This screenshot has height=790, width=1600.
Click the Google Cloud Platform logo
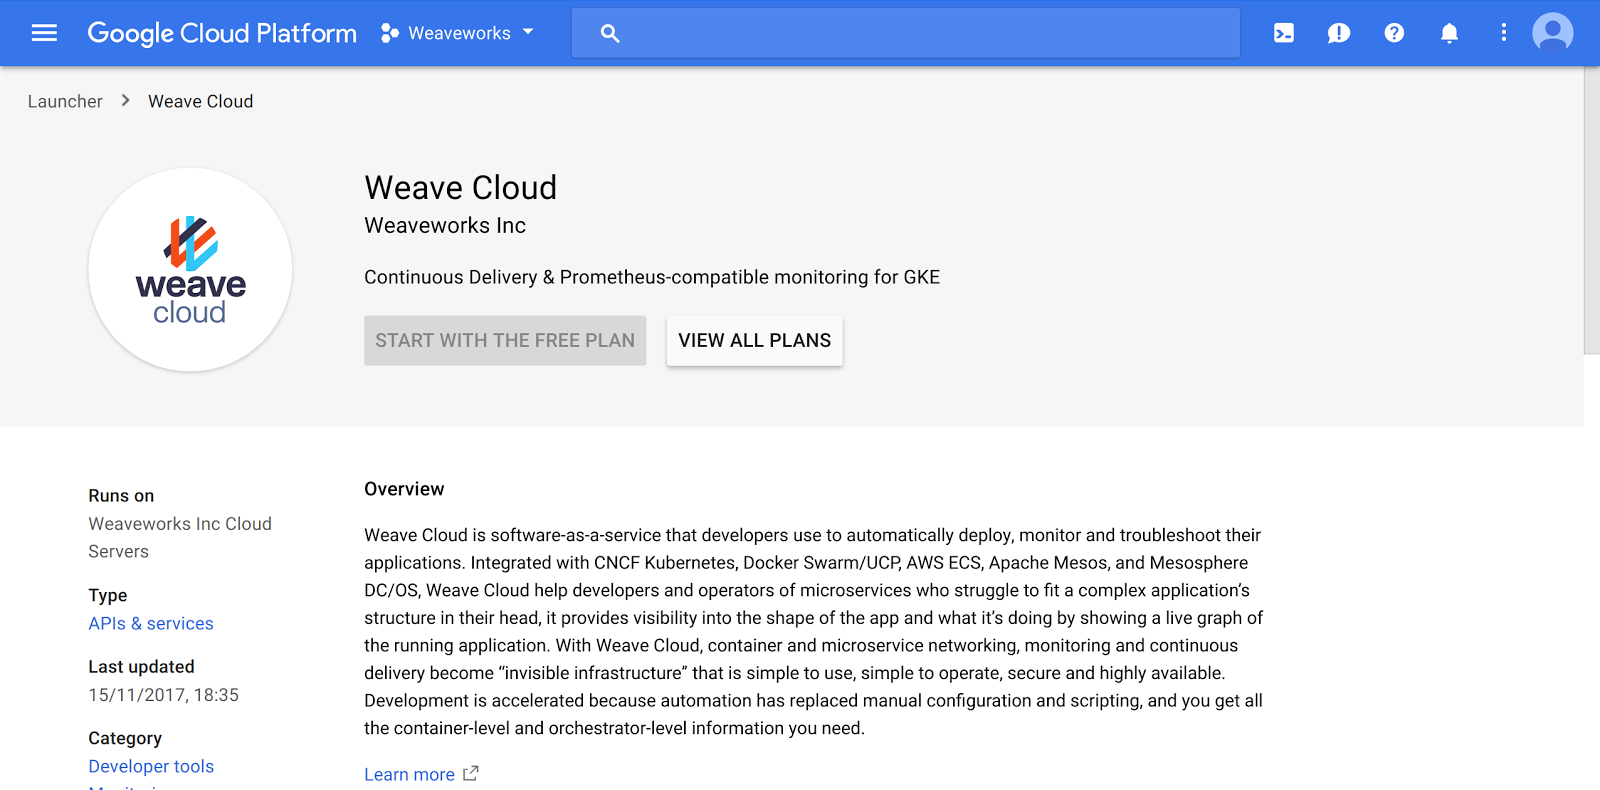pyautogui.click(x=222, y=33)
